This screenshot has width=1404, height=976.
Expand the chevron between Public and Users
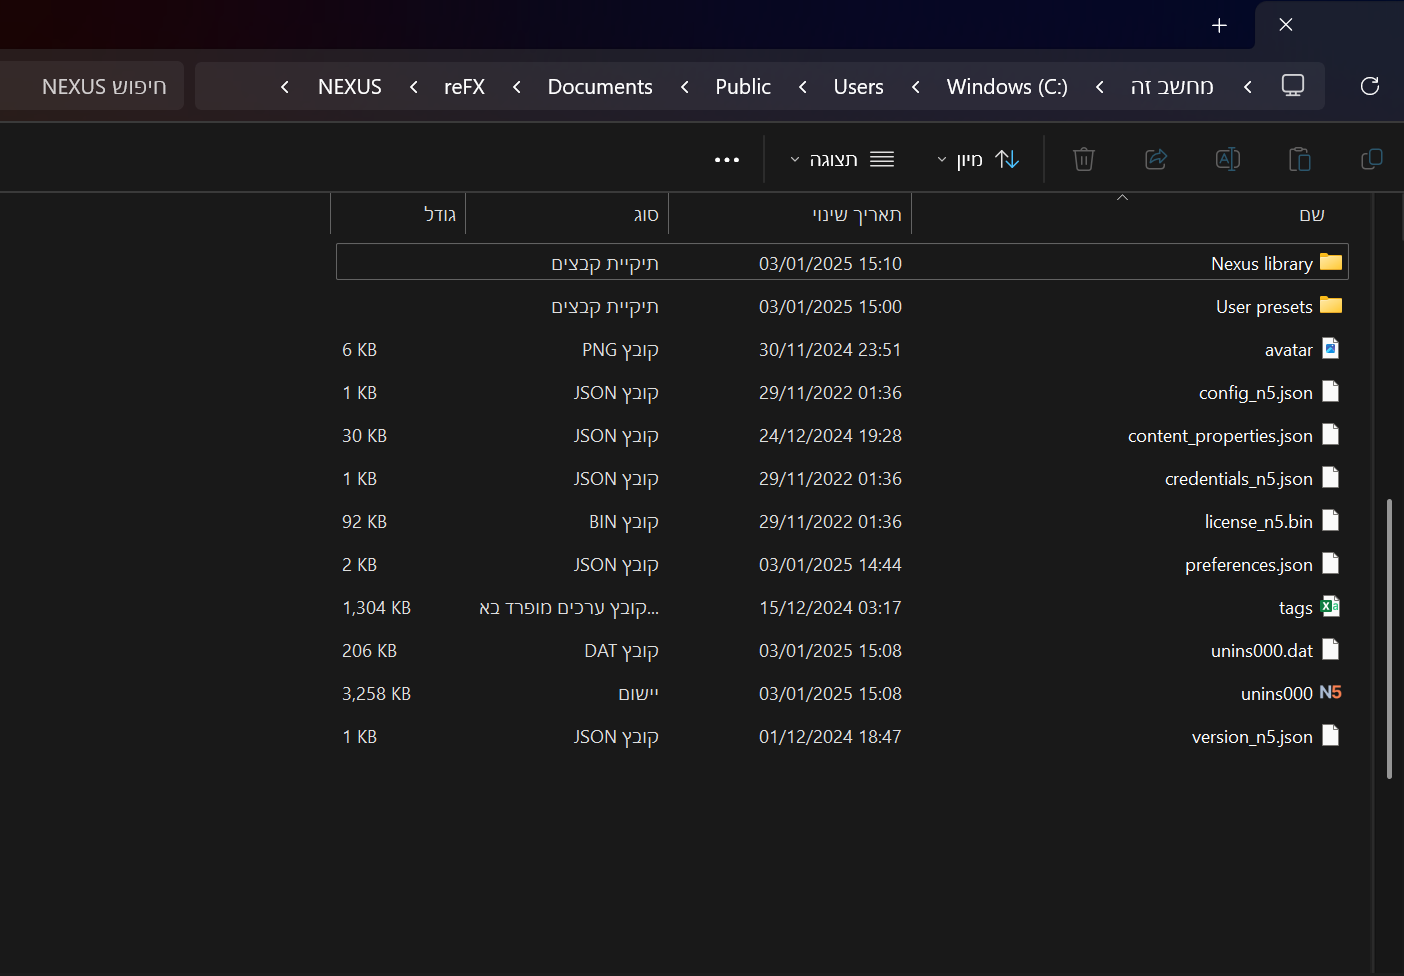coord(803,87)
